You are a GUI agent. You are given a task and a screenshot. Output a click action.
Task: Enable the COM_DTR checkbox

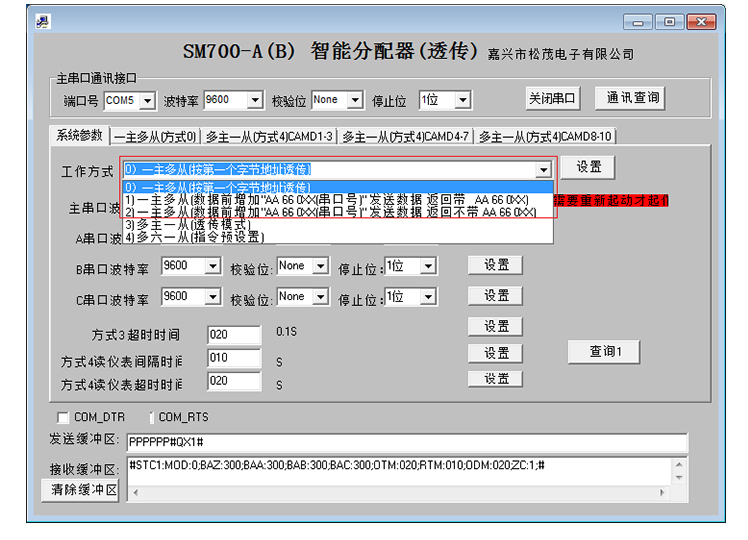64,417
